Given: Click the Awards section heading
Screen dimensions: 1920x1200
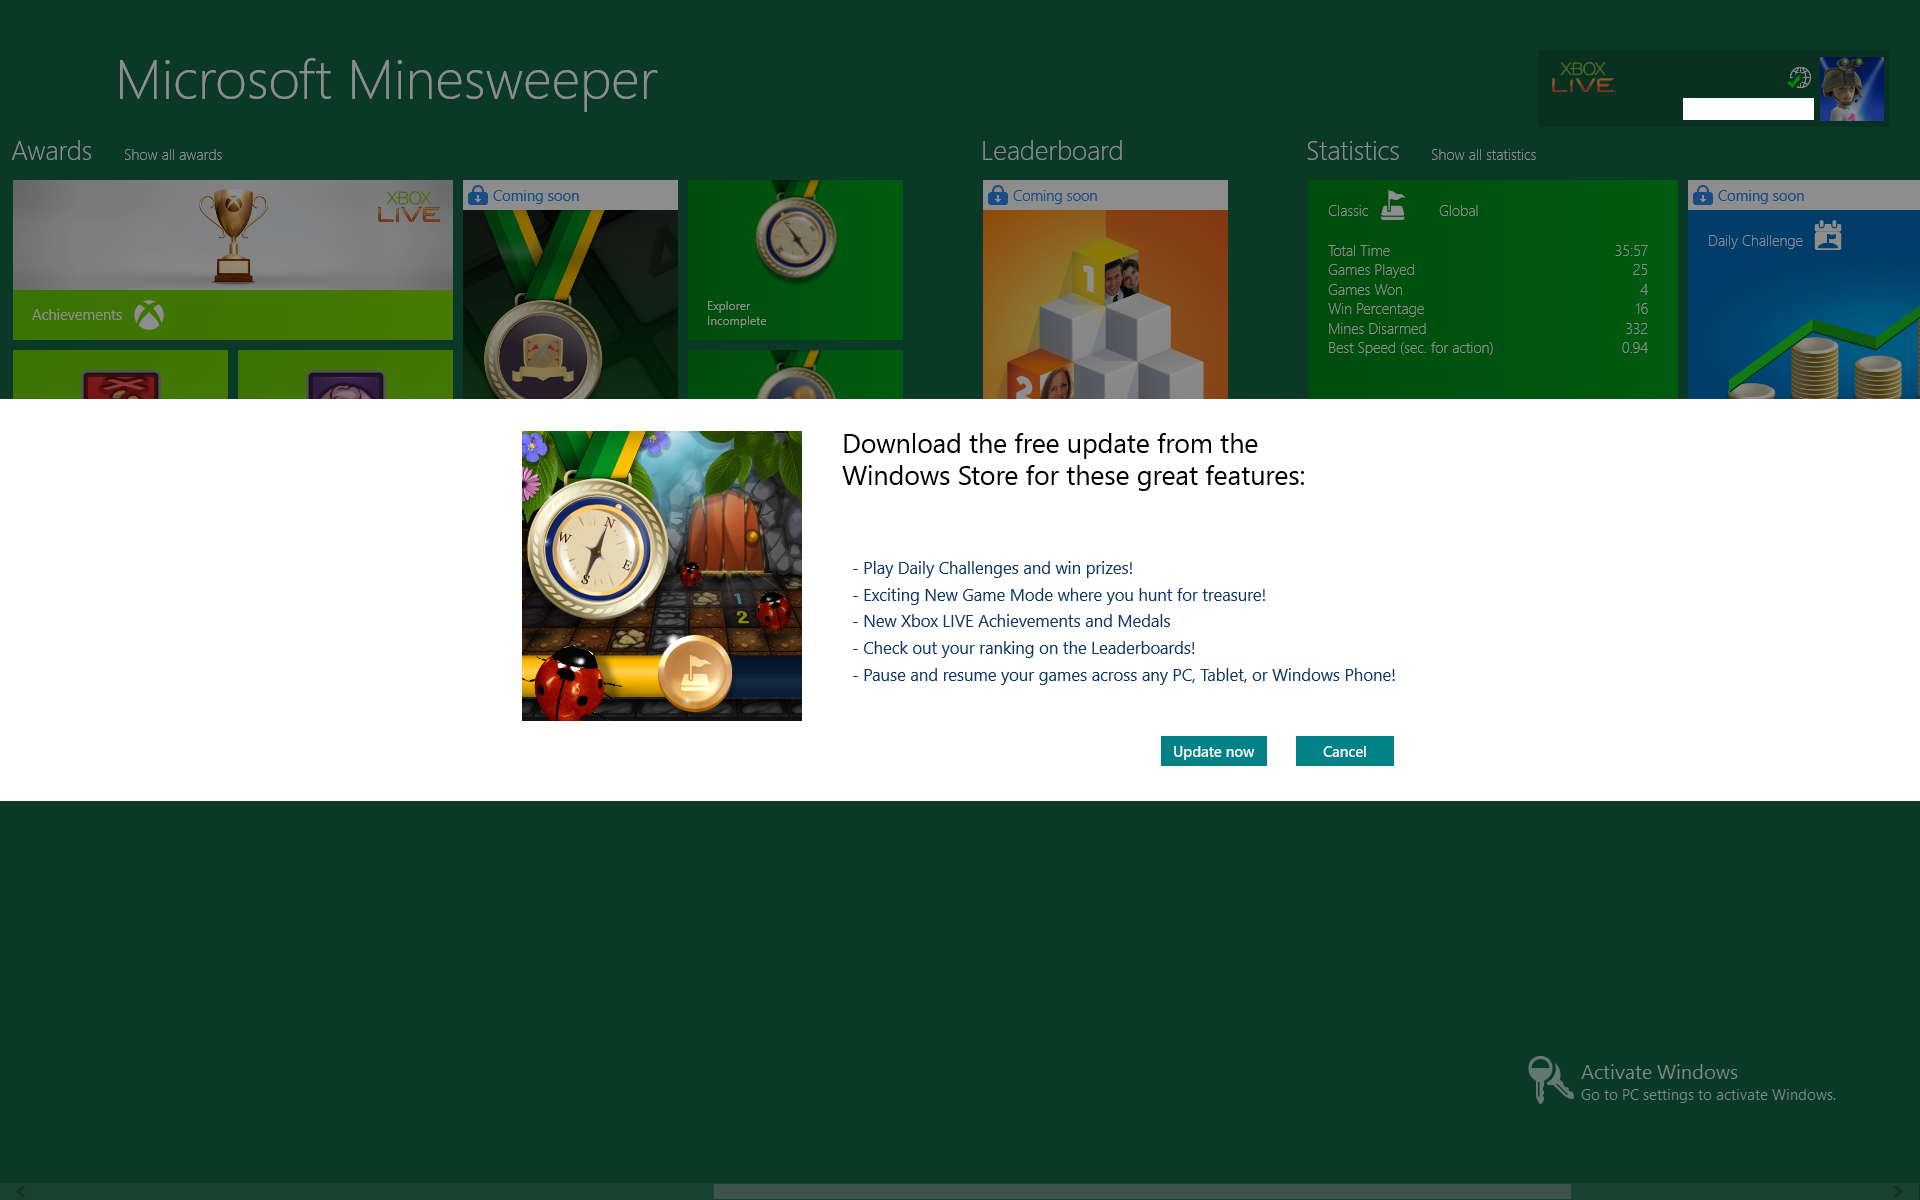Looking at the screenshot, I should click(52, 151).
